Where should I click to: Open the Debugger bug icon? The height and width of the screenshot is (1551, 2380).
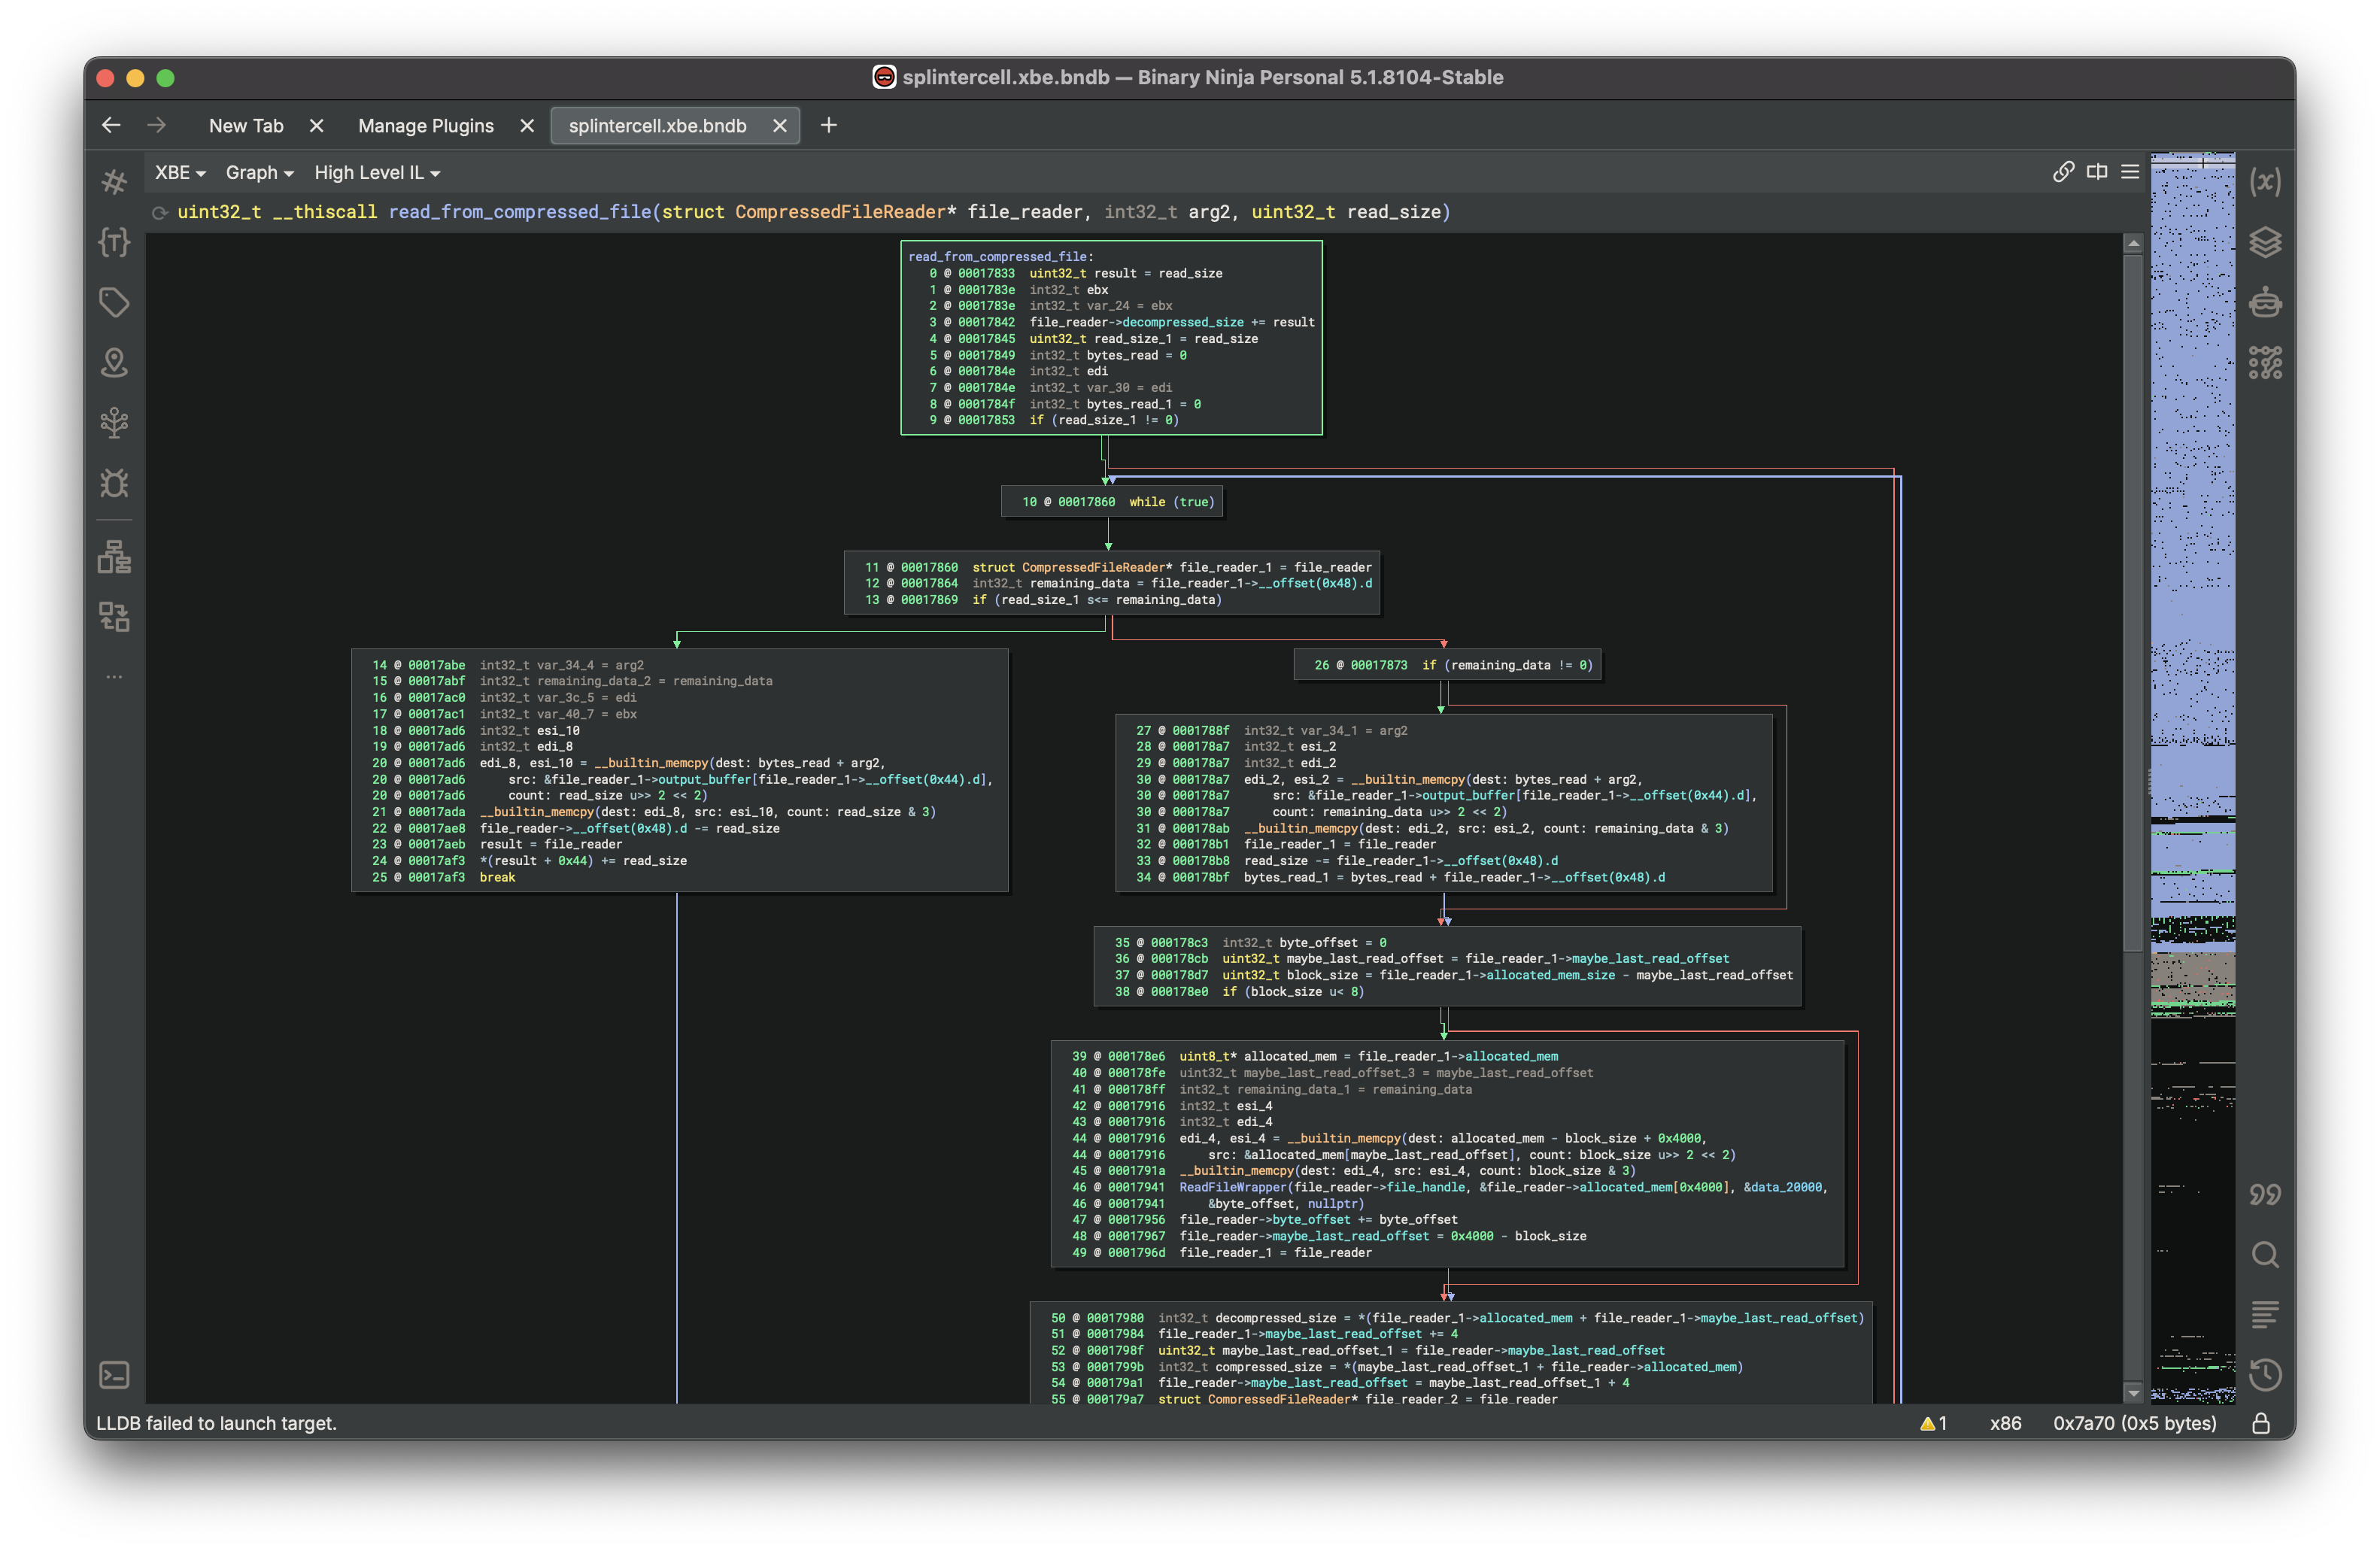[x=114, y=484]
